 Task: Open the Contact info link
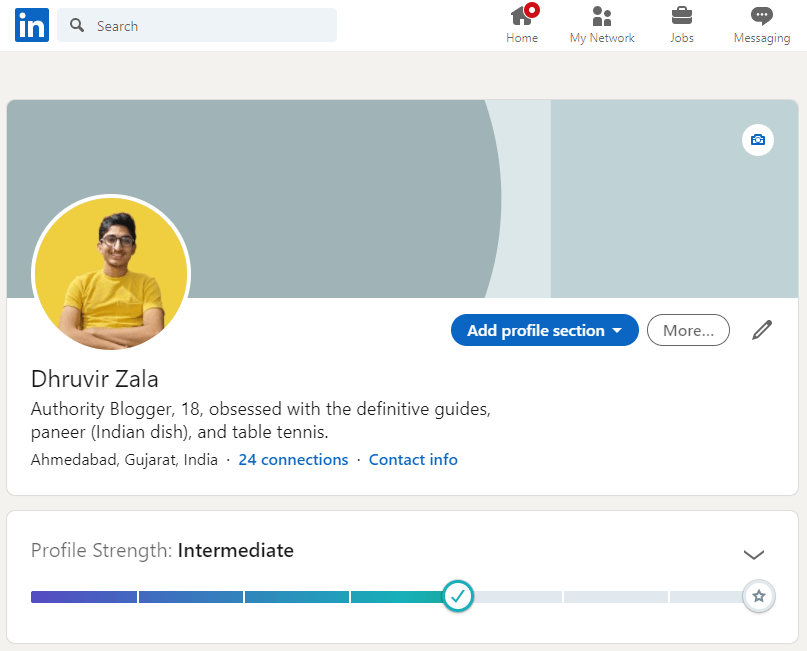tap(413, 460)
